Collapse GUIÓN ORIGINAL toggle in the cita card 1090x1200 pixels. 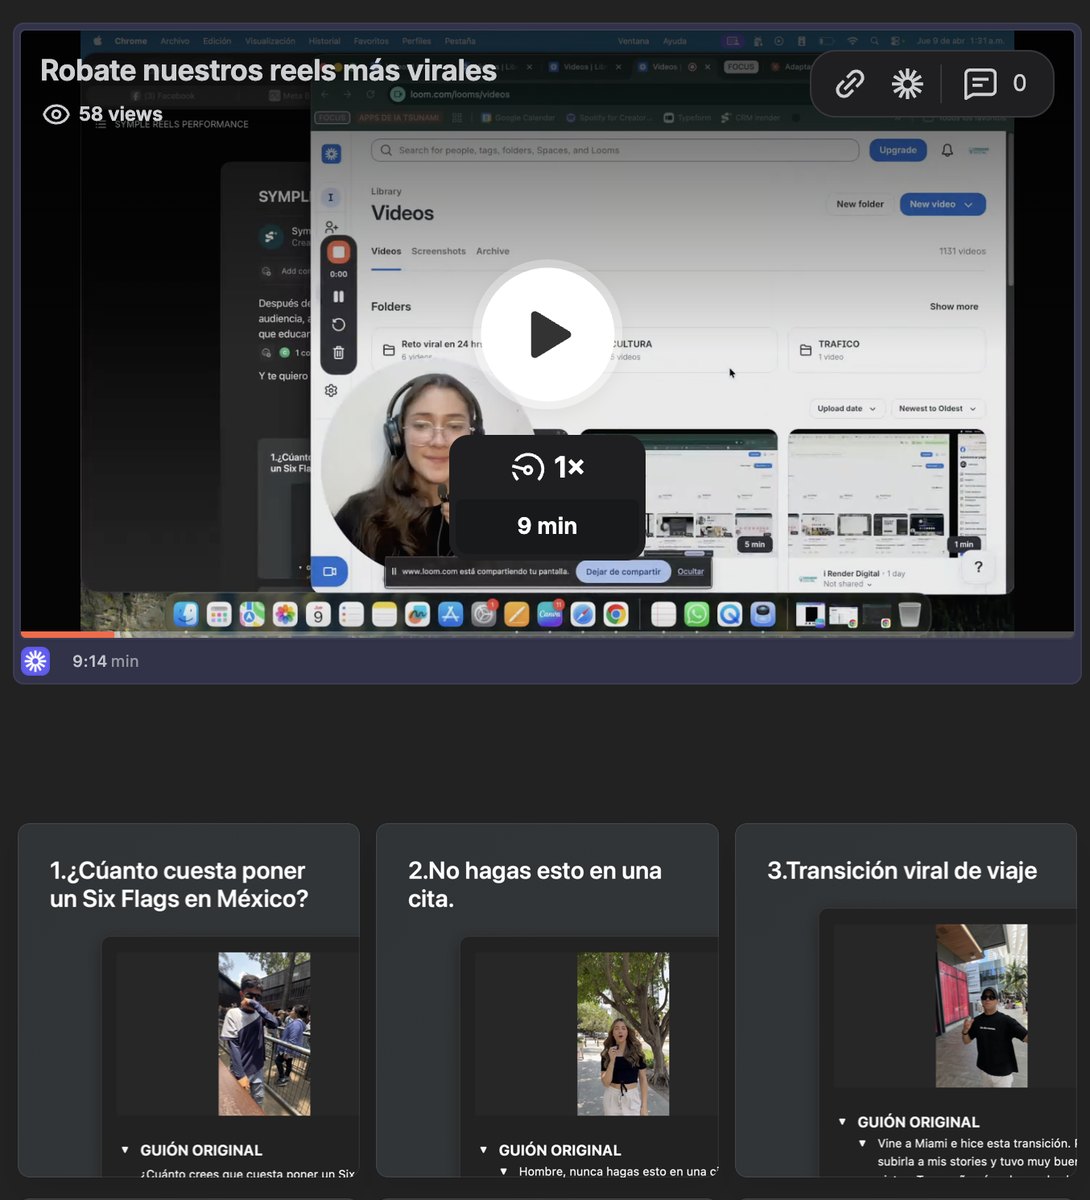click(x=484, y=1150)
